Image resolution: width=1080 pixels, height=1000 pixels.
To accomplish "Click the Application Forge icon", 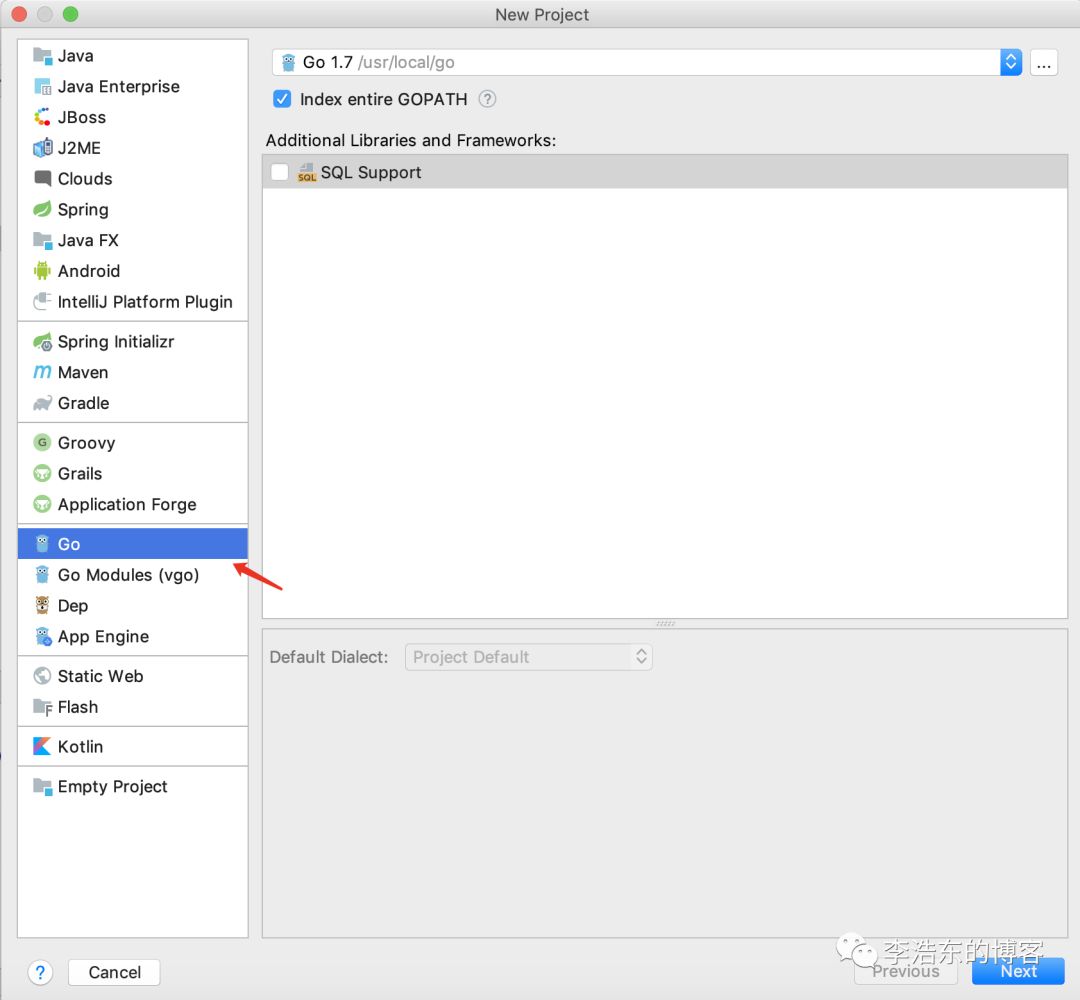I will (x=43, y=504).
